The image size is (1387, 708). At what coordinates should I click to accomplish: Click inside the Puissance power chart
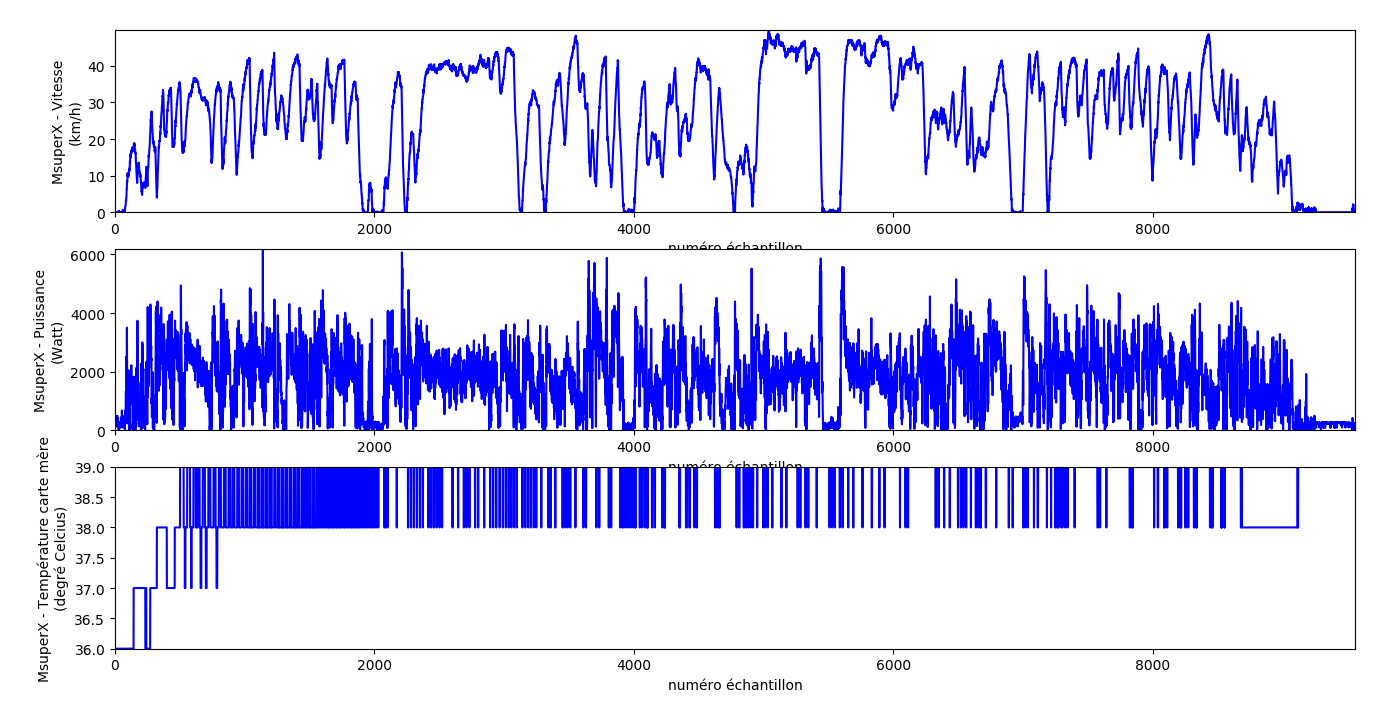735,340
